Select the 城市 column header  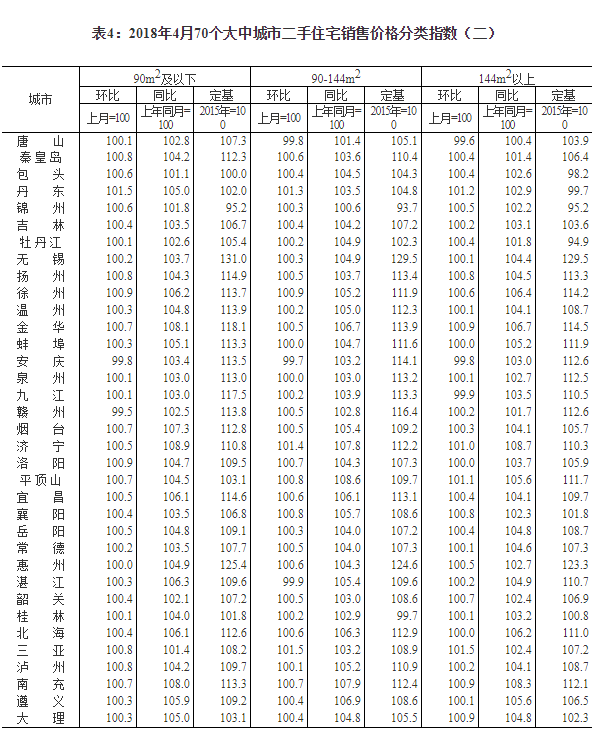pyautogui.click(x=40, y=100)
